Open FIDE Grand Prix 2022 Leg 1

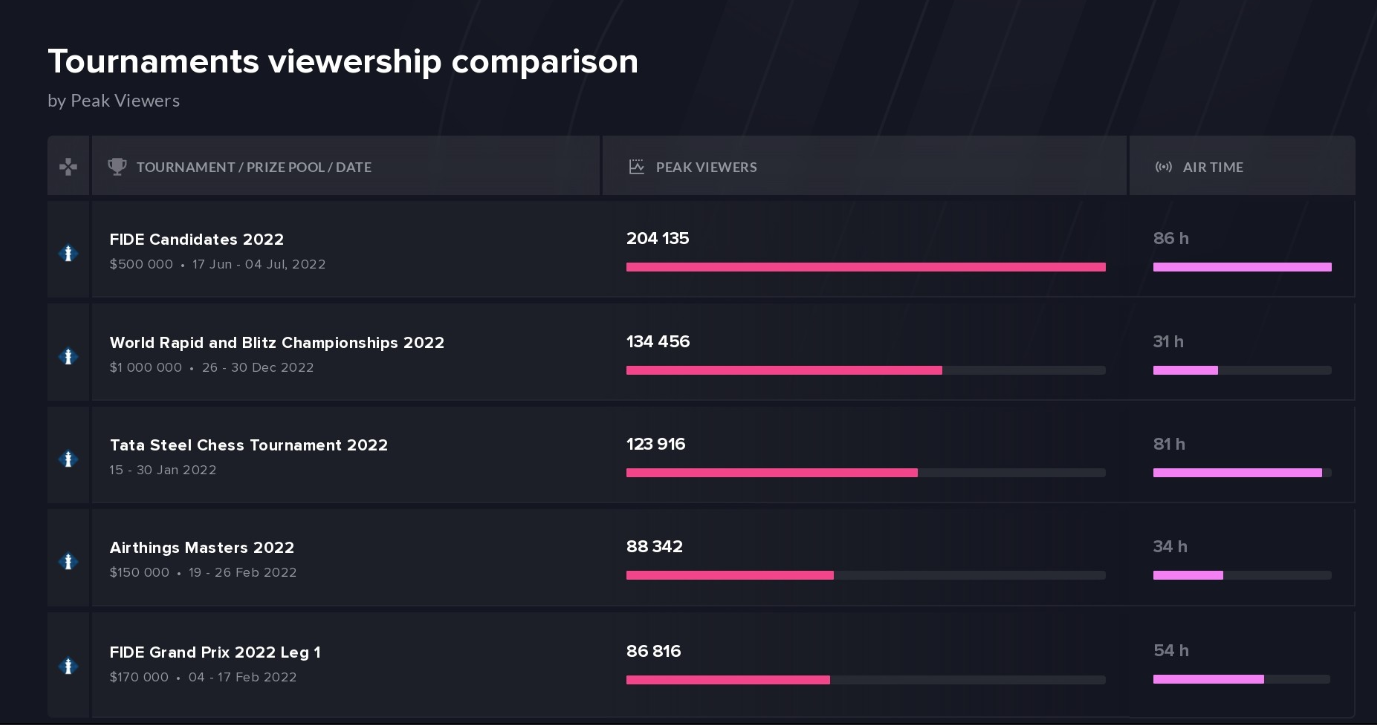pyautogui.click(x=215, y=652)
